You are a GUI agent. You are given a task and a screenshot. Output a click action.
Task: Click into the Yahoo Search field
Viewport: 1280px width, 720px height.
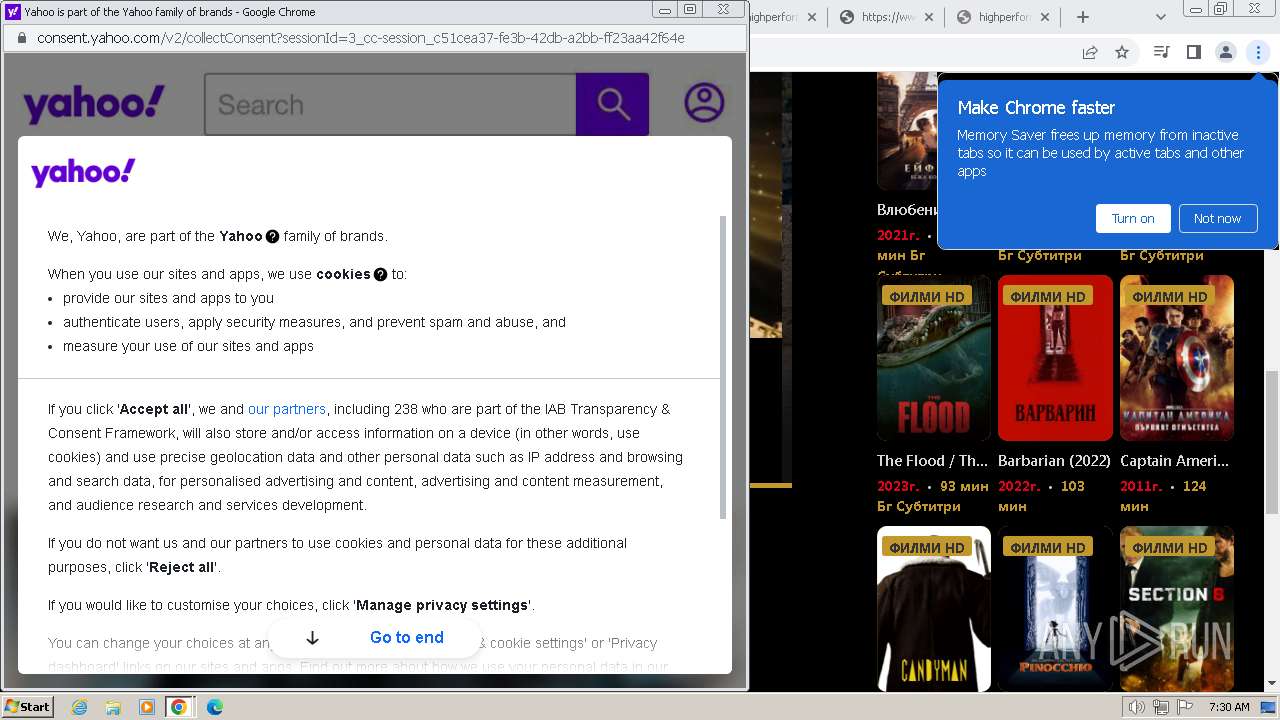click(390, 104)
